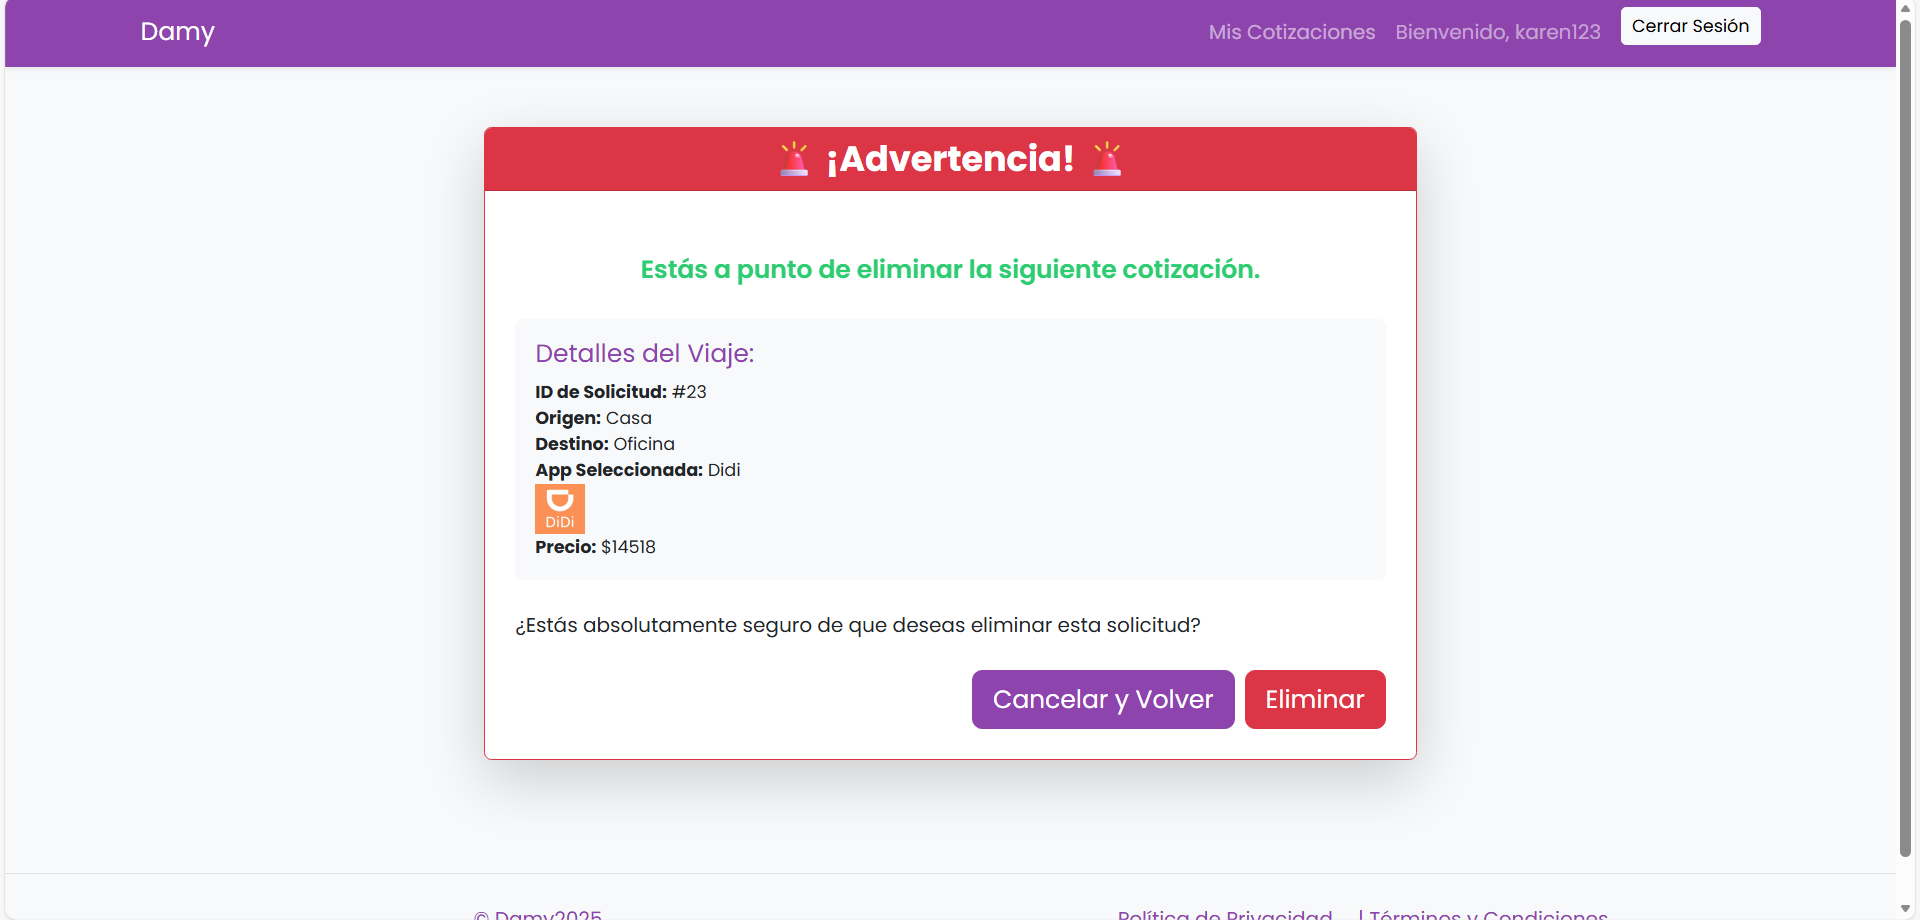
Task: Confirm deletion with the Eliminar button
Action: [1314, 699]
